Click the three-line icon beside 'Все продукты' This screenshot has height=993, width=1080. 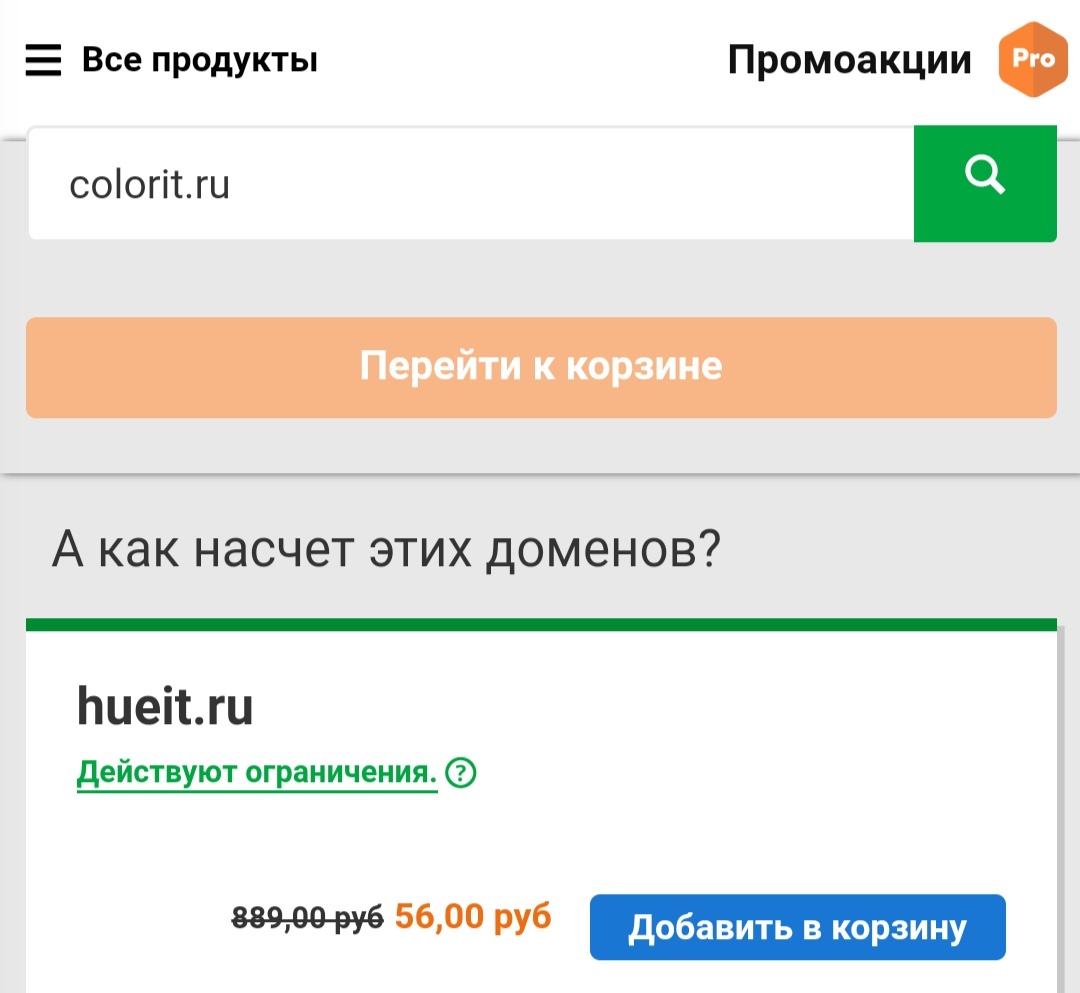point(43,61)
